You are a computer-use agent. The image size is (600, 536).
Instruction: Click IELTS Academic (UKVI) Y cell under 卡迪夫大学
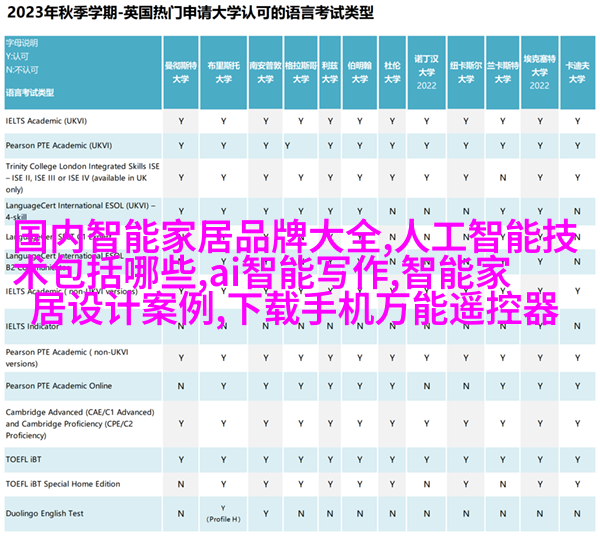point(577,121)
